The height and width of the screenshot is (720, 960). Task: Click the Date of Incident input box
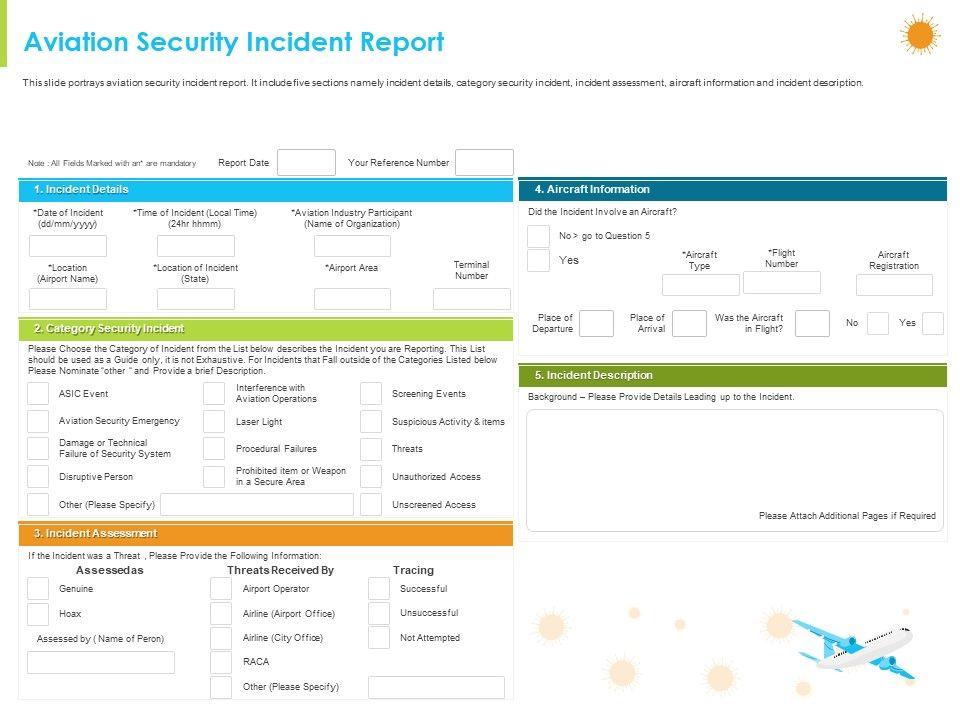point(68,246)
